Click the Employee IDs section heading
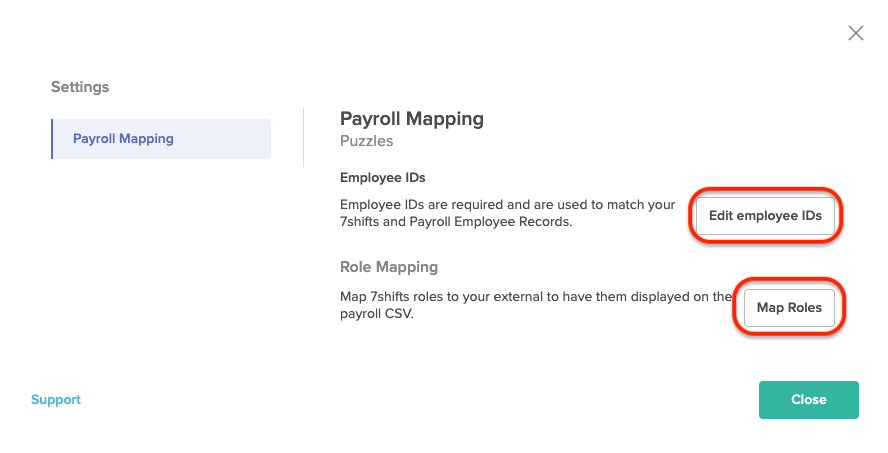The image size is (888, 453). pos(382,177)
